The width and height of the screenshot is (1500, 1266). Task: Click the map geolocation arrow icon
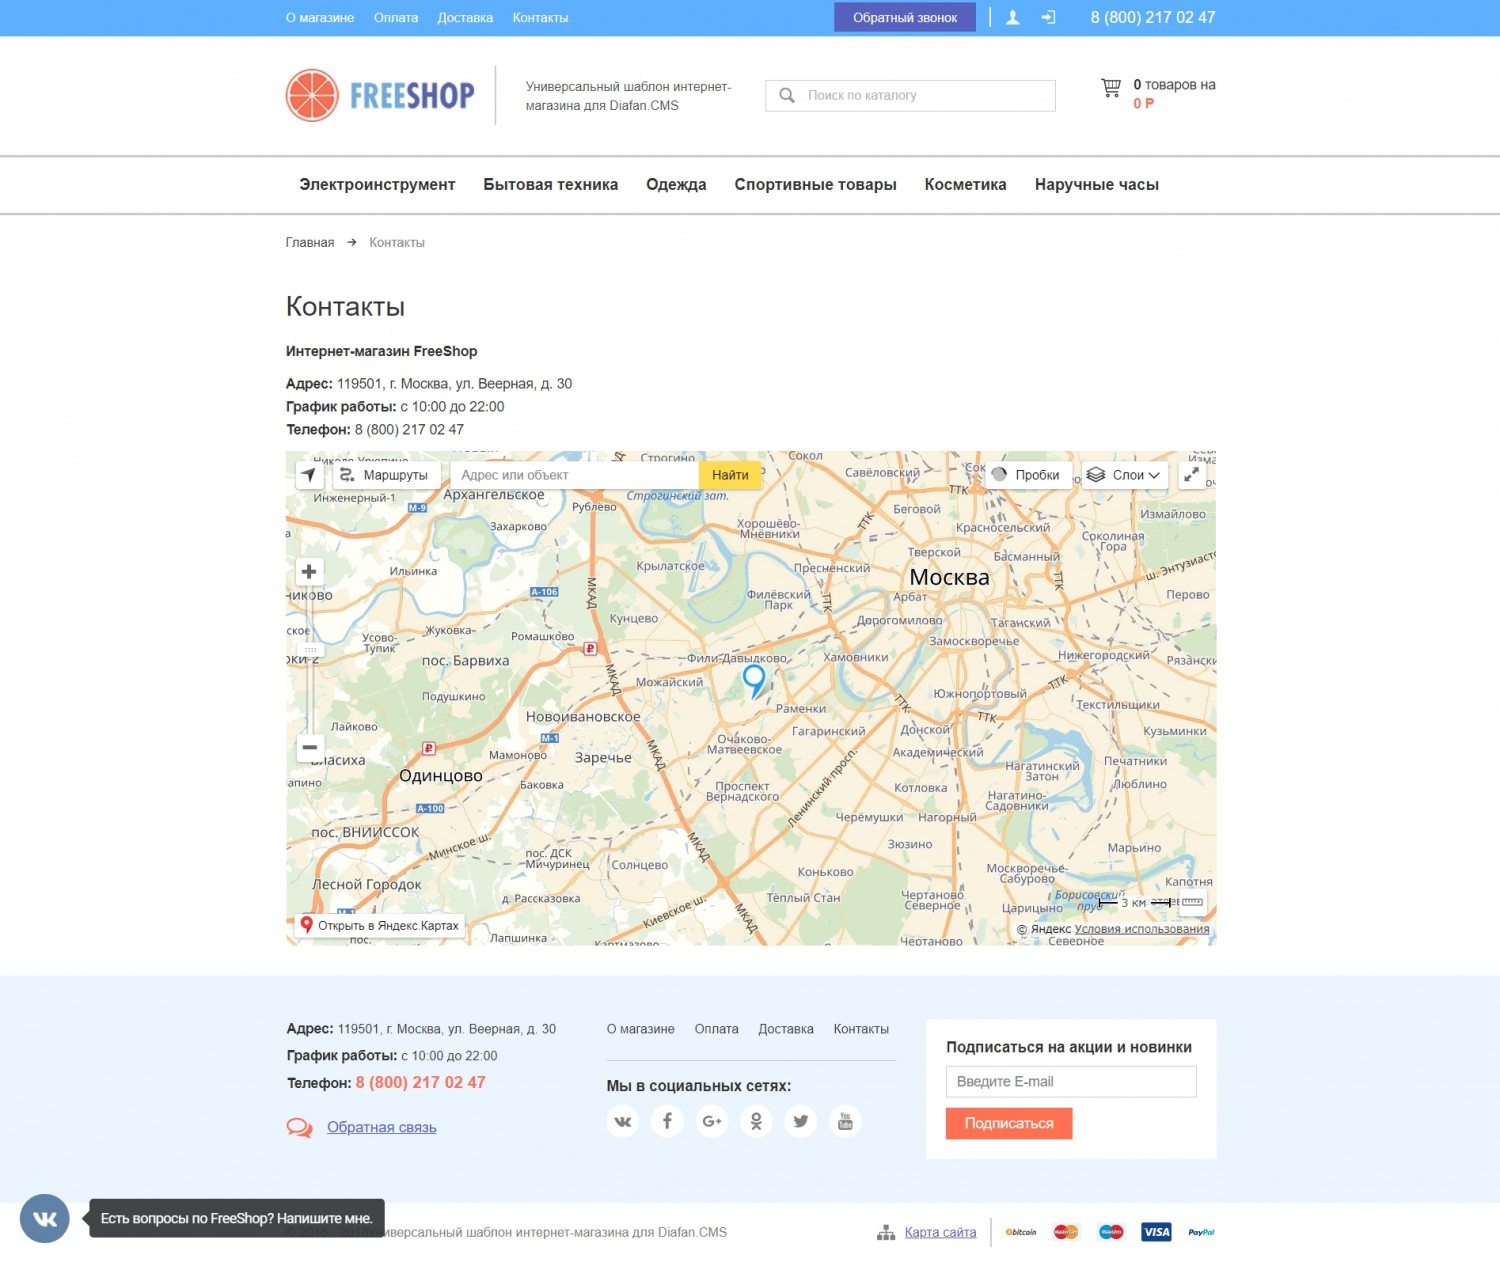309,475
